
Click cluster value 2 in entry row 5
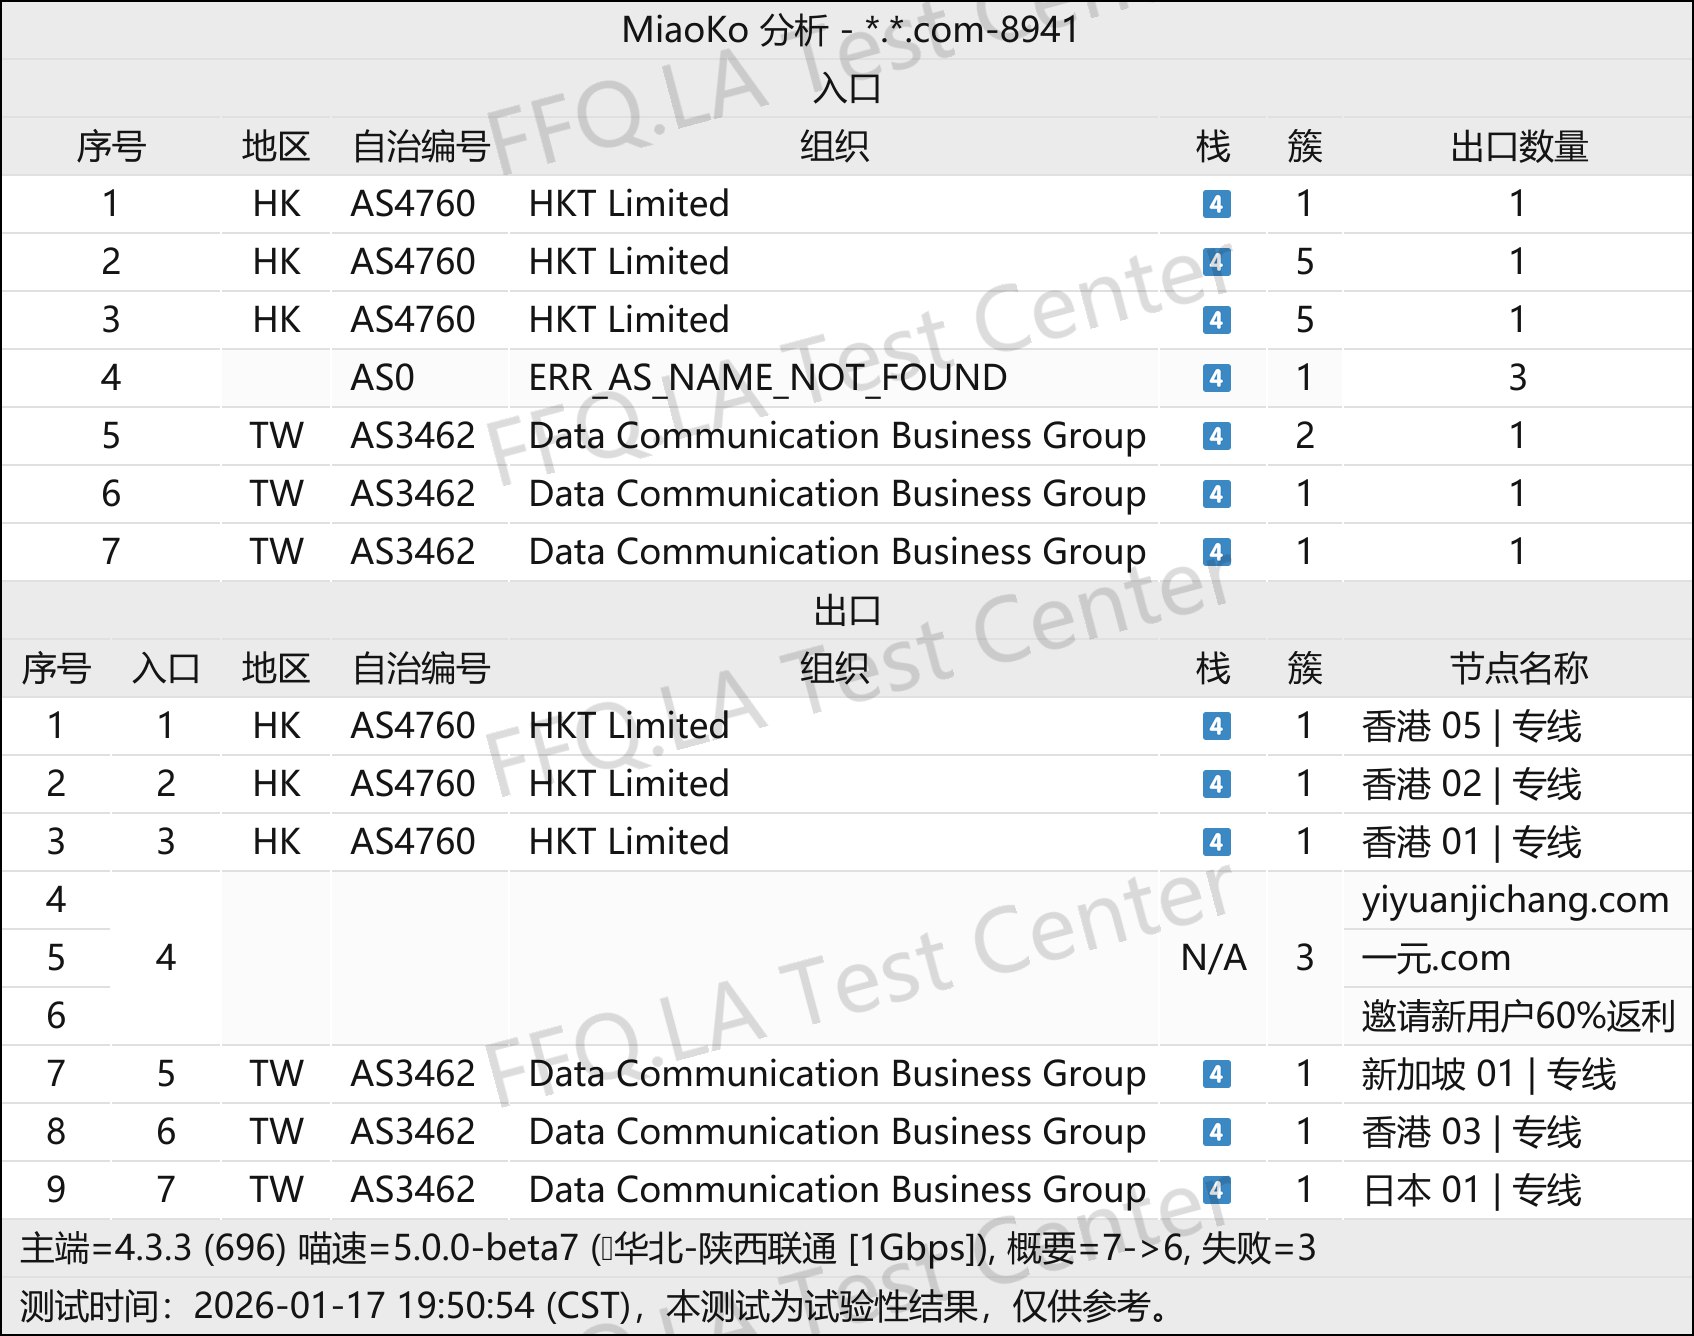tap(1304, 436)
